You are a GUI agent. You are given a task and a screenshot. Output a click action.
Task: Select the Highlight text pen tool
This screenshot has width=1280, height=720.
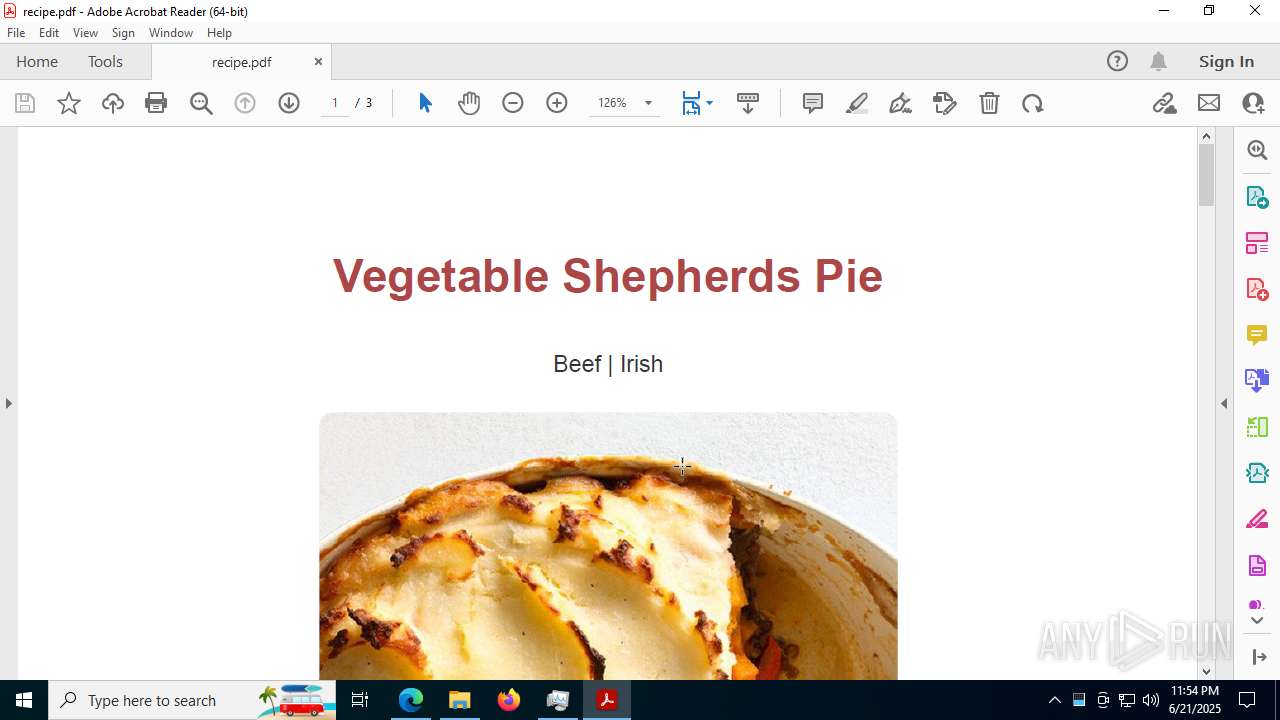point(857,103)
